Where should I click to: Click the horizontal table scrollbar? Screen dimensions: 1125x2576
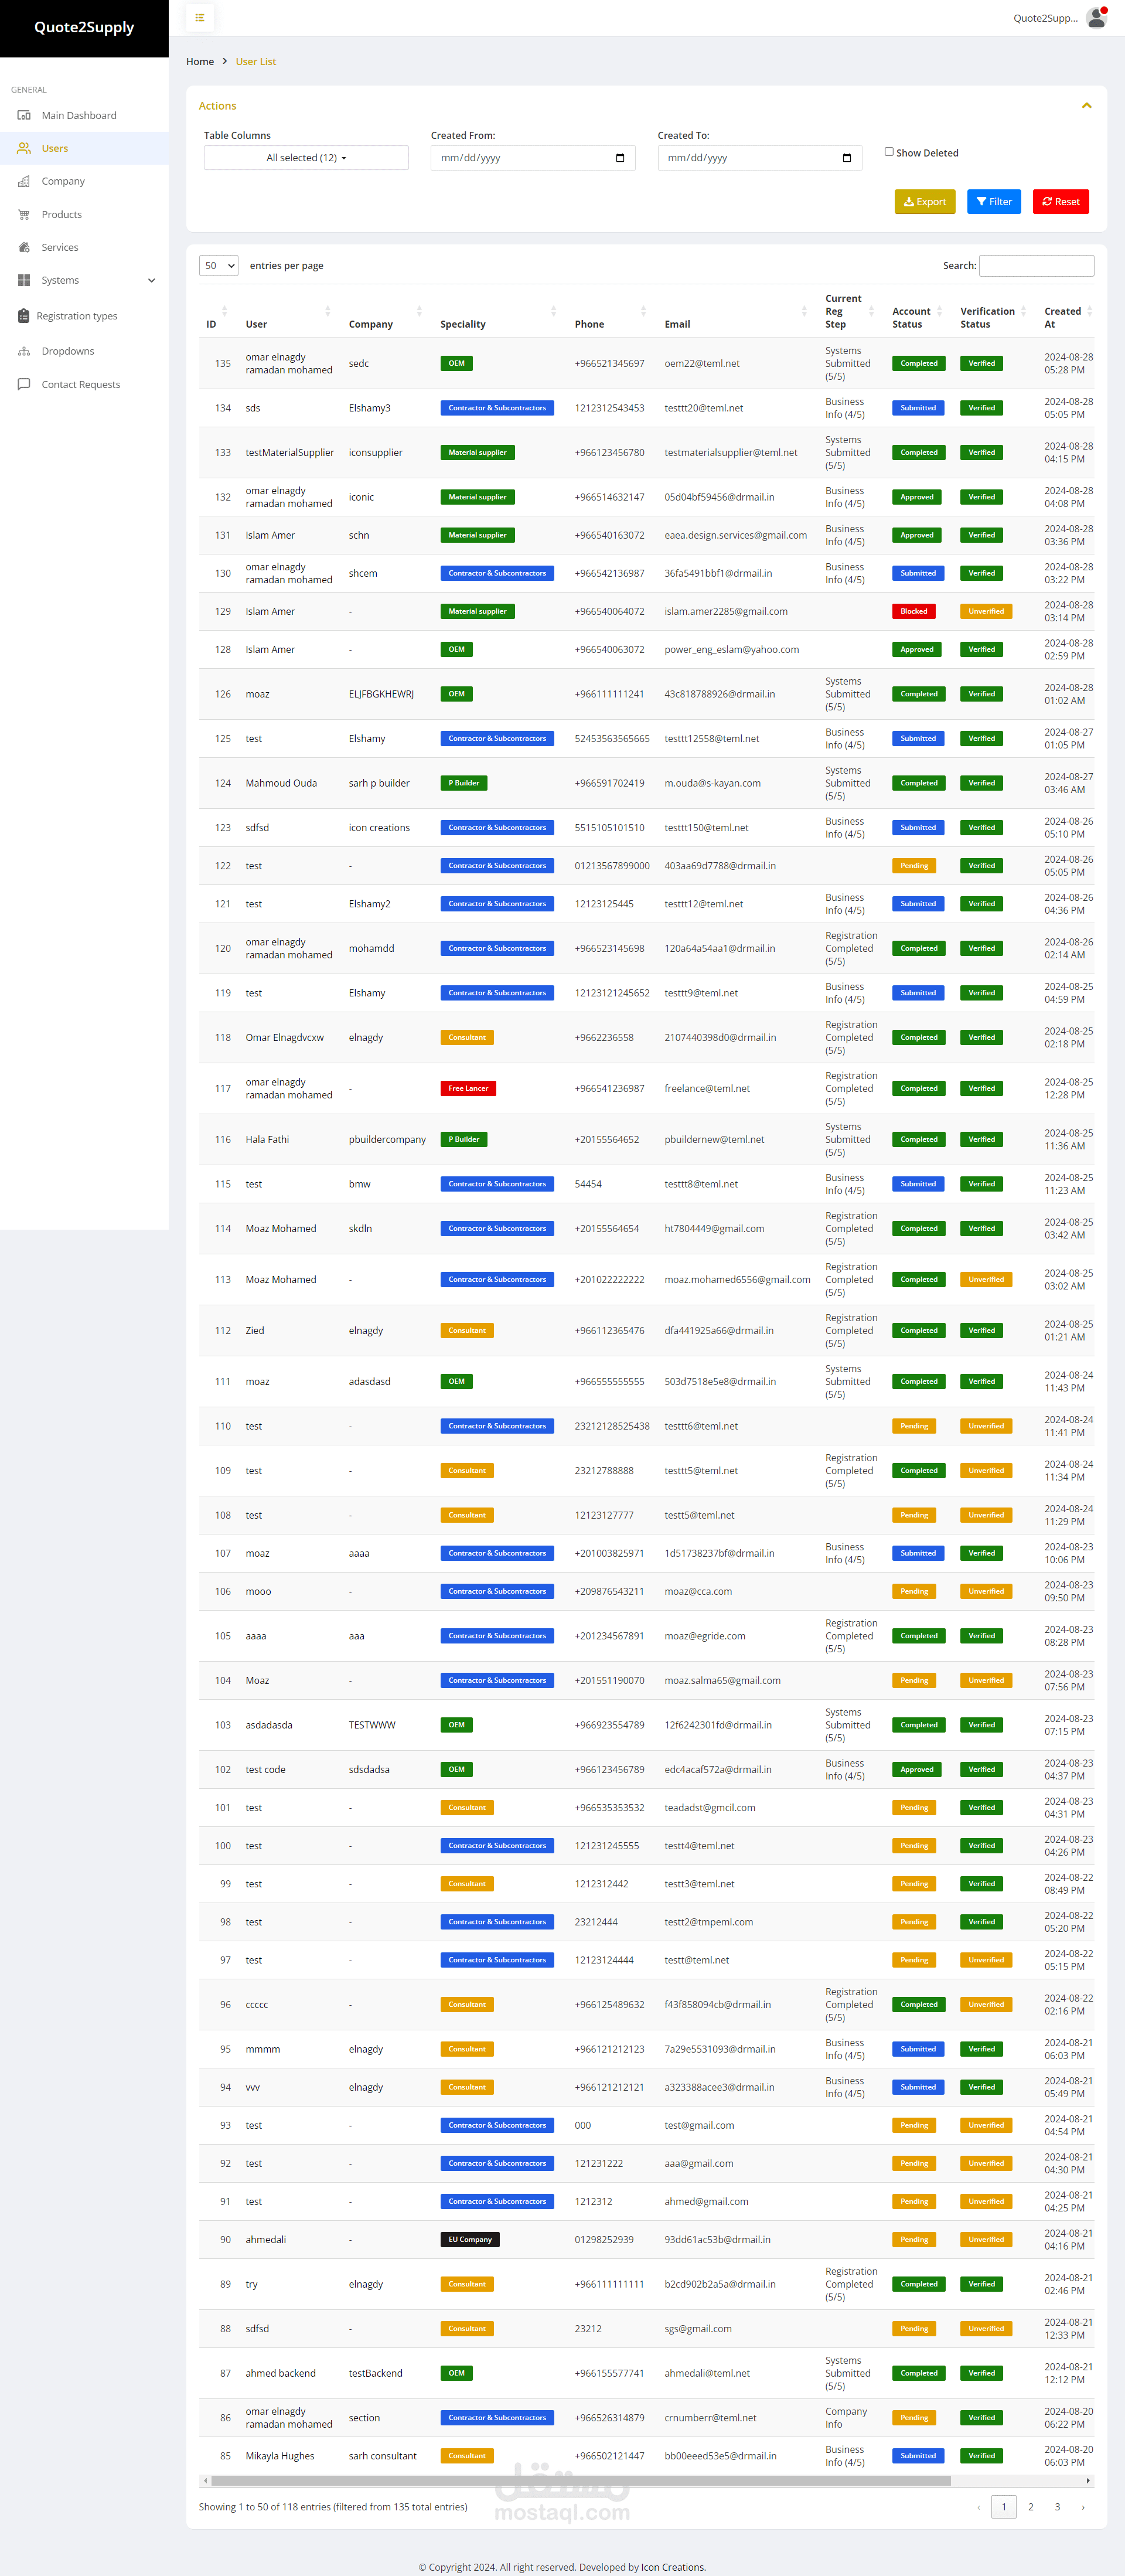580,2481
